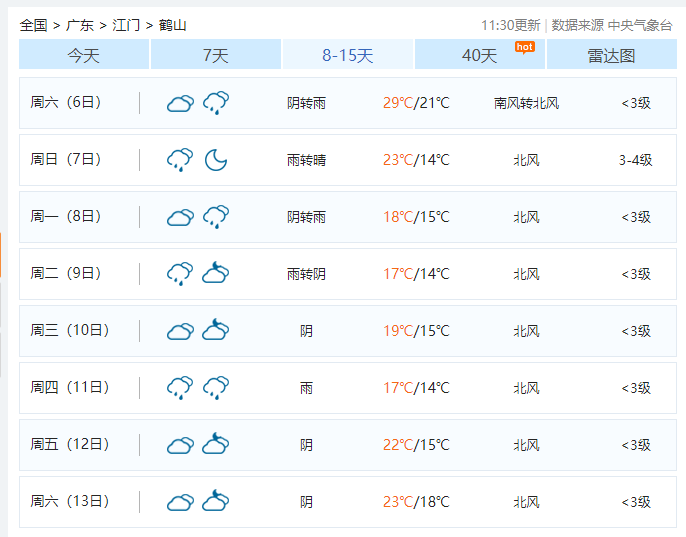This screenshot has width=686, height=537.
Task: Switch to the 今天 tab
Action: pyautogui.click(x=84, y=54)
